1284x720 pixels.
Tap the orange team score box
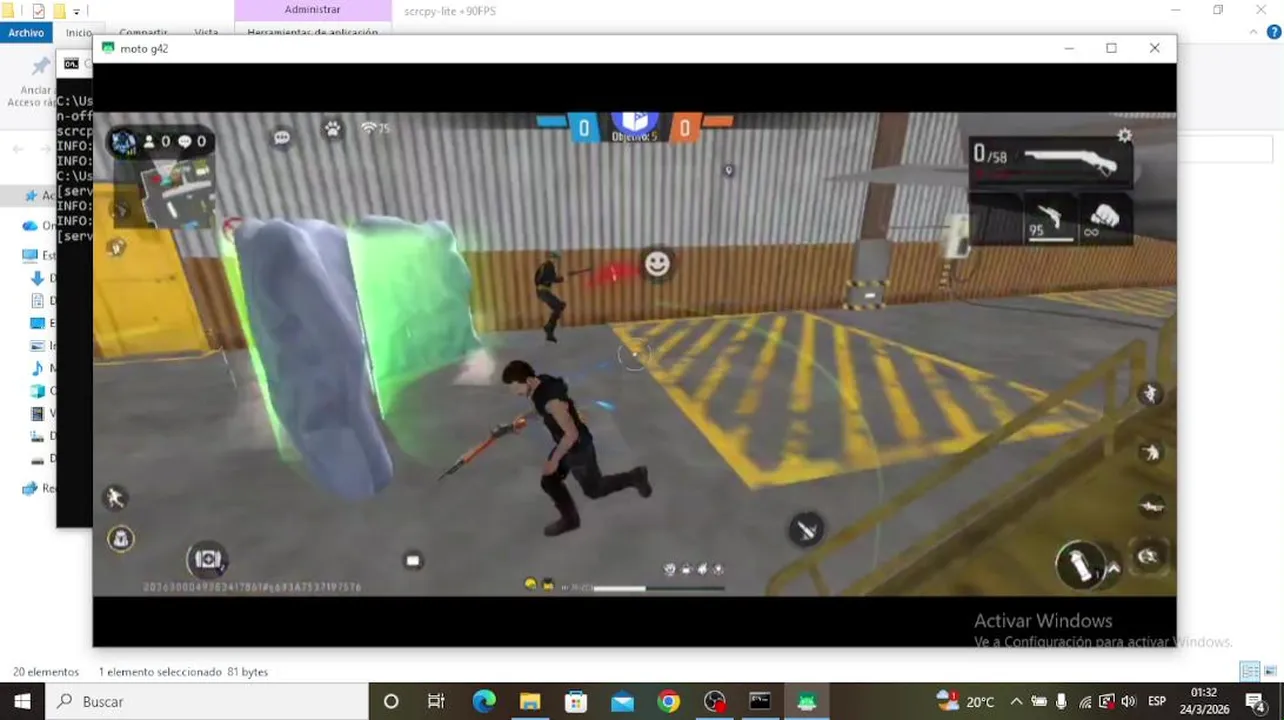684,128
